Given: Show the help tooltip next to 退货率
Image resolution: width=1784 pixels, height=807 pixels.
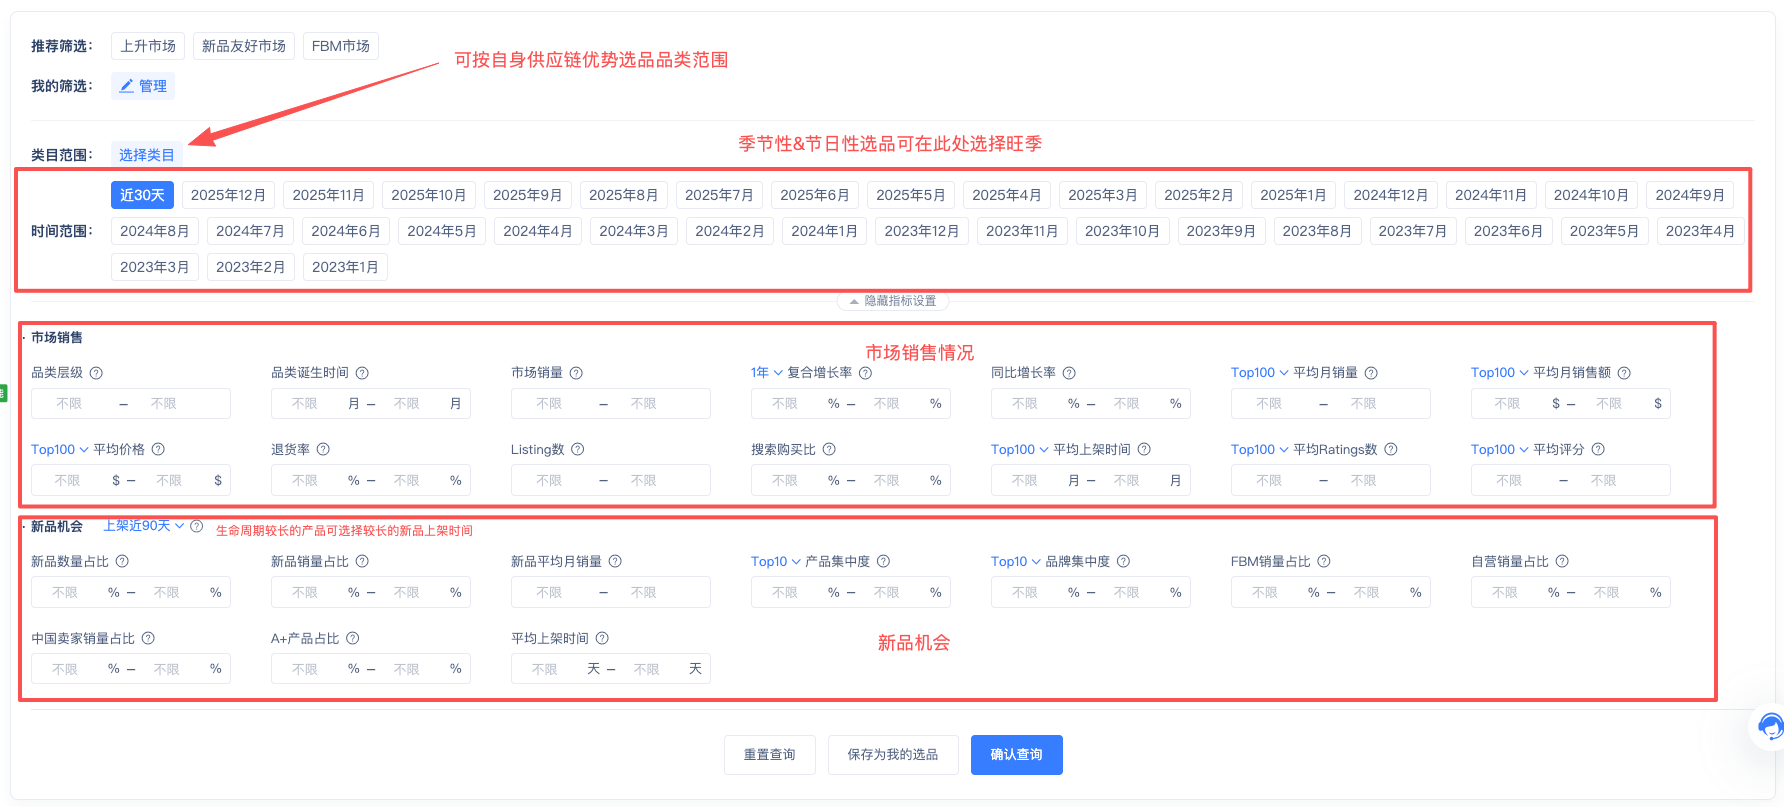Looking at the screenshot, I should (x=323, y=450).
